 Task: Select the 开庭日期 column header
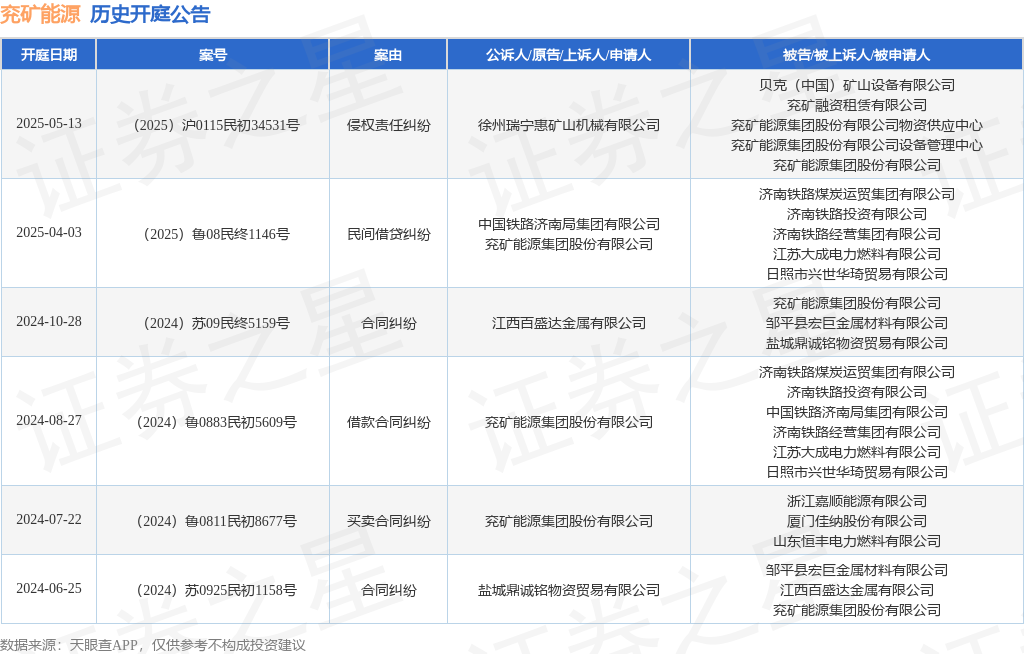49,55
